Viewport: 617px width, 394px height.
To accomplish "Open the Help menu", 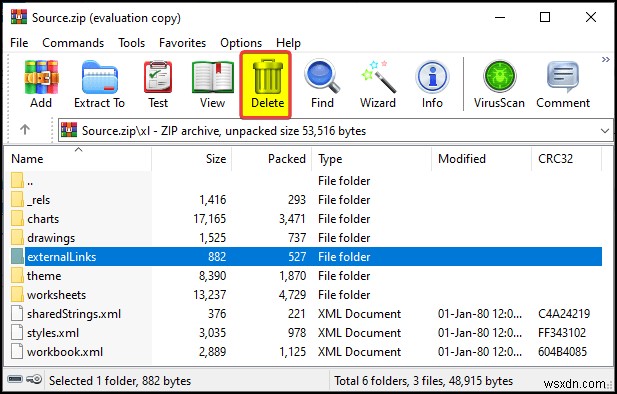I will [288, 43].
